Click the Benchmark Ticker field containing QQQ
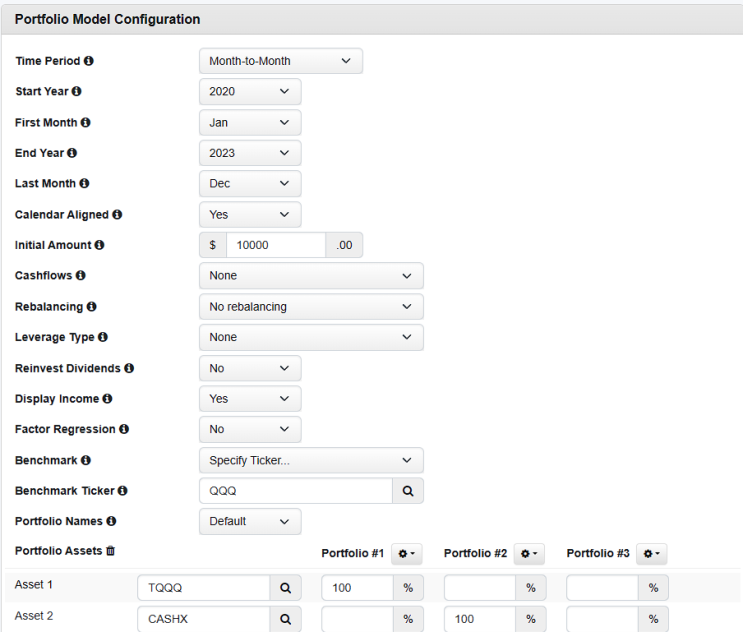This screenshot has height=632, width=743. click(296, 491)
